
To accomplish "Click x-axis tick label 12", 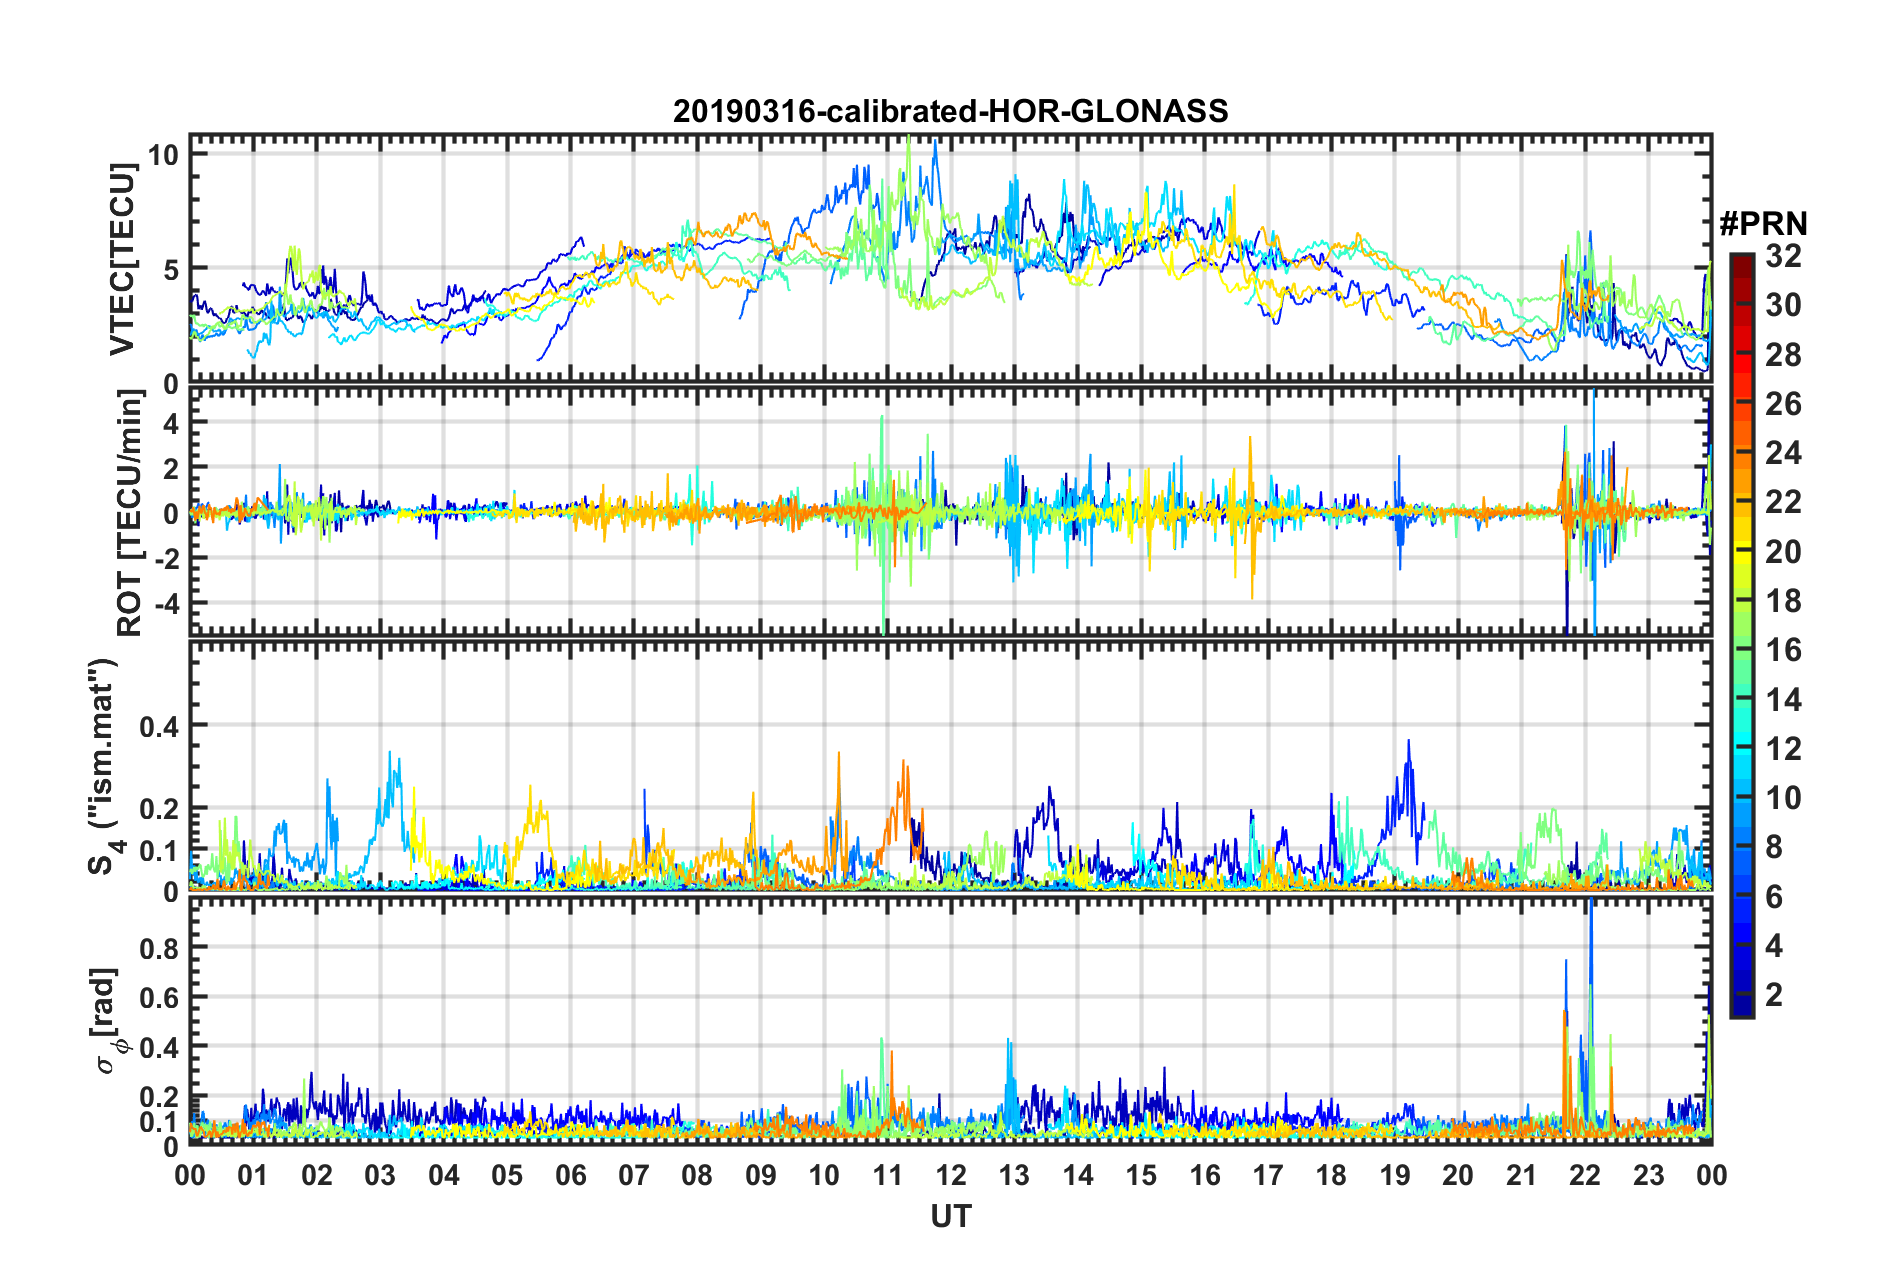I will click(x=951, y=1175).
